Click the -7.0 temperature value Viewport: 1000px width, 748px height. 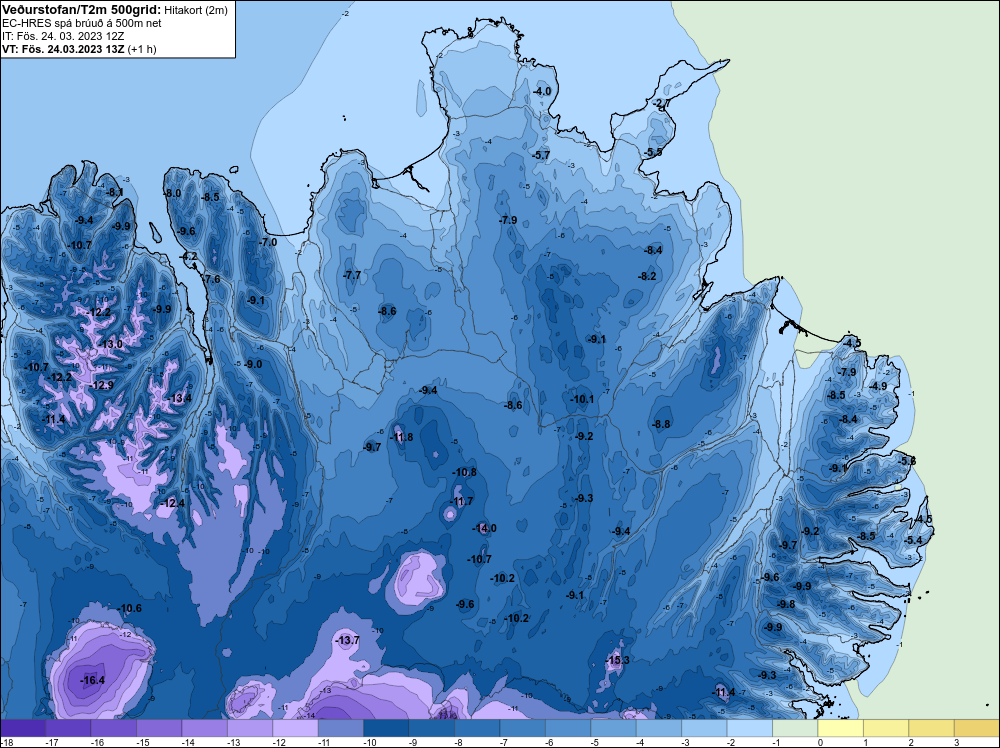pos(268,242)
